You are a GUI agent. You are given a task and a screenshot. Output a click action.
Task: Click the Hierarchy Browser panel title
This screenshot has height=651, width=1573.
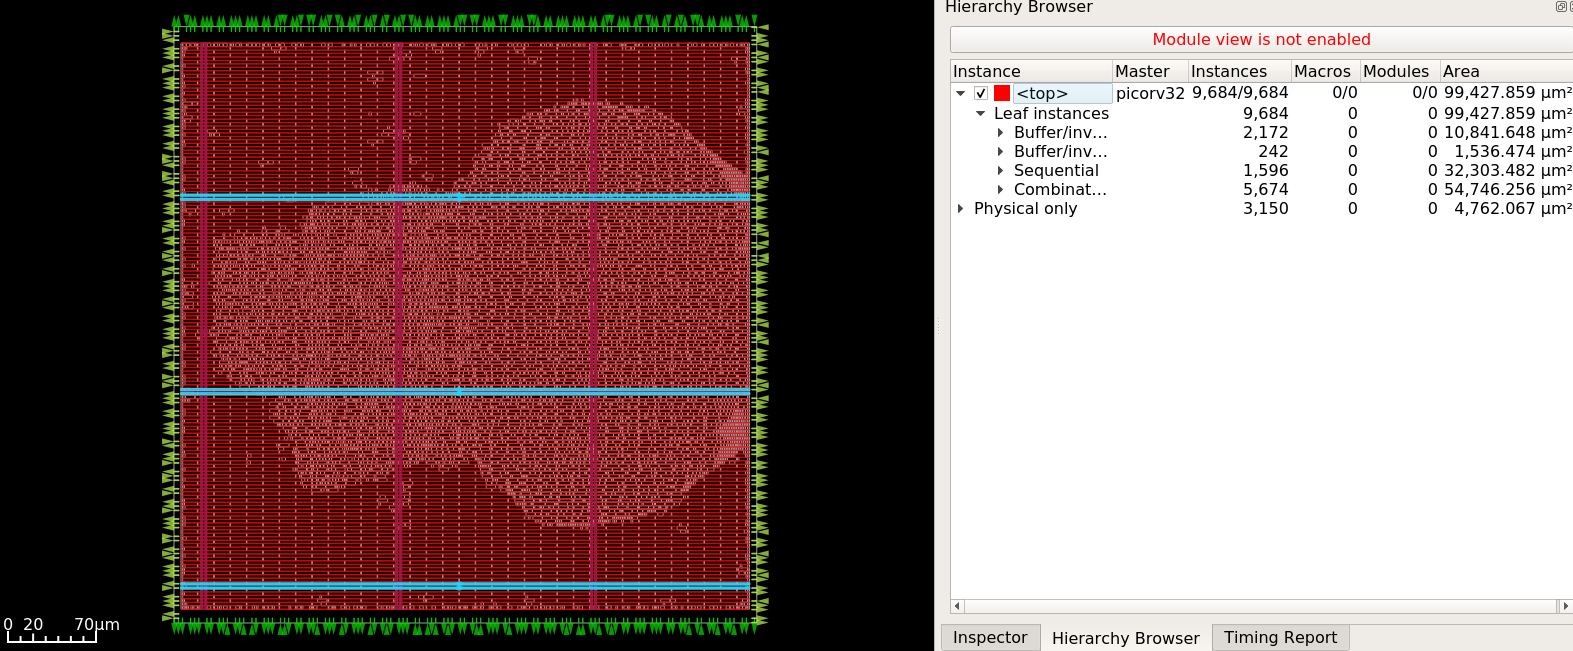(x=1018, y=7)
